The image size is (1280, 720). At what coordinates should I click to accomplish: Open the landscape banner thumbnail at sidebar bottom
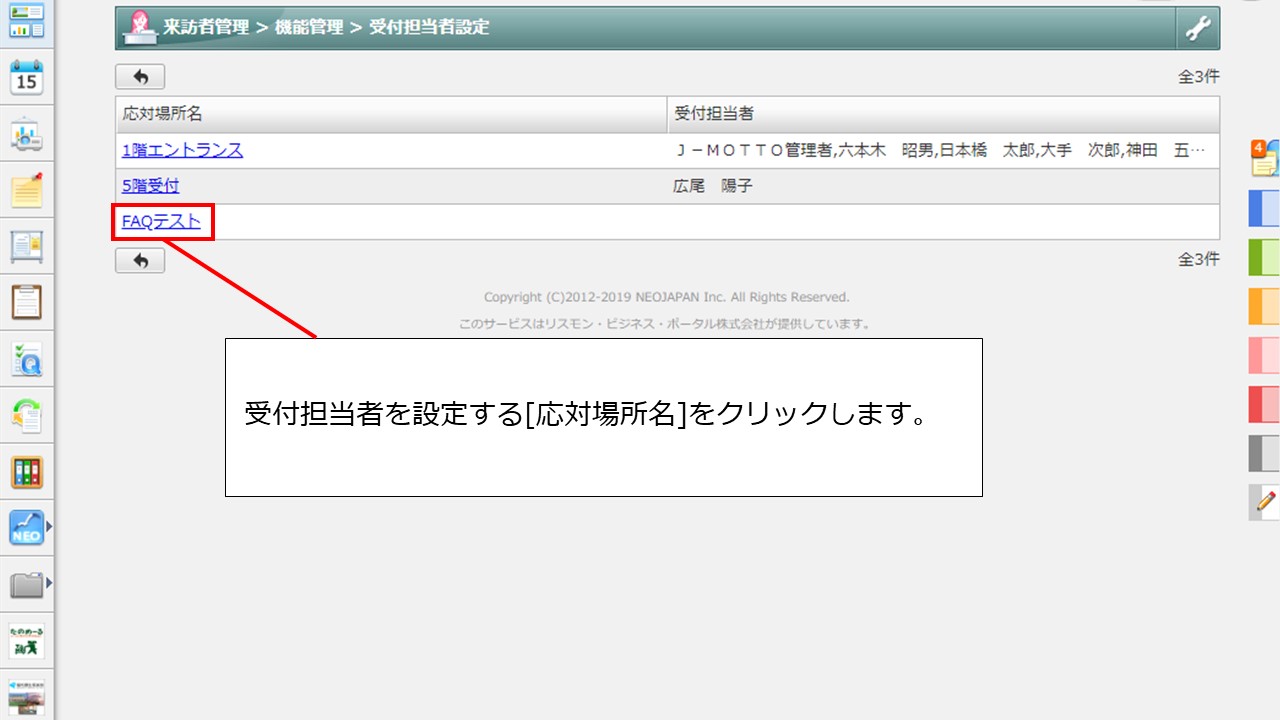pyautogui.click(x=26, y=697)
